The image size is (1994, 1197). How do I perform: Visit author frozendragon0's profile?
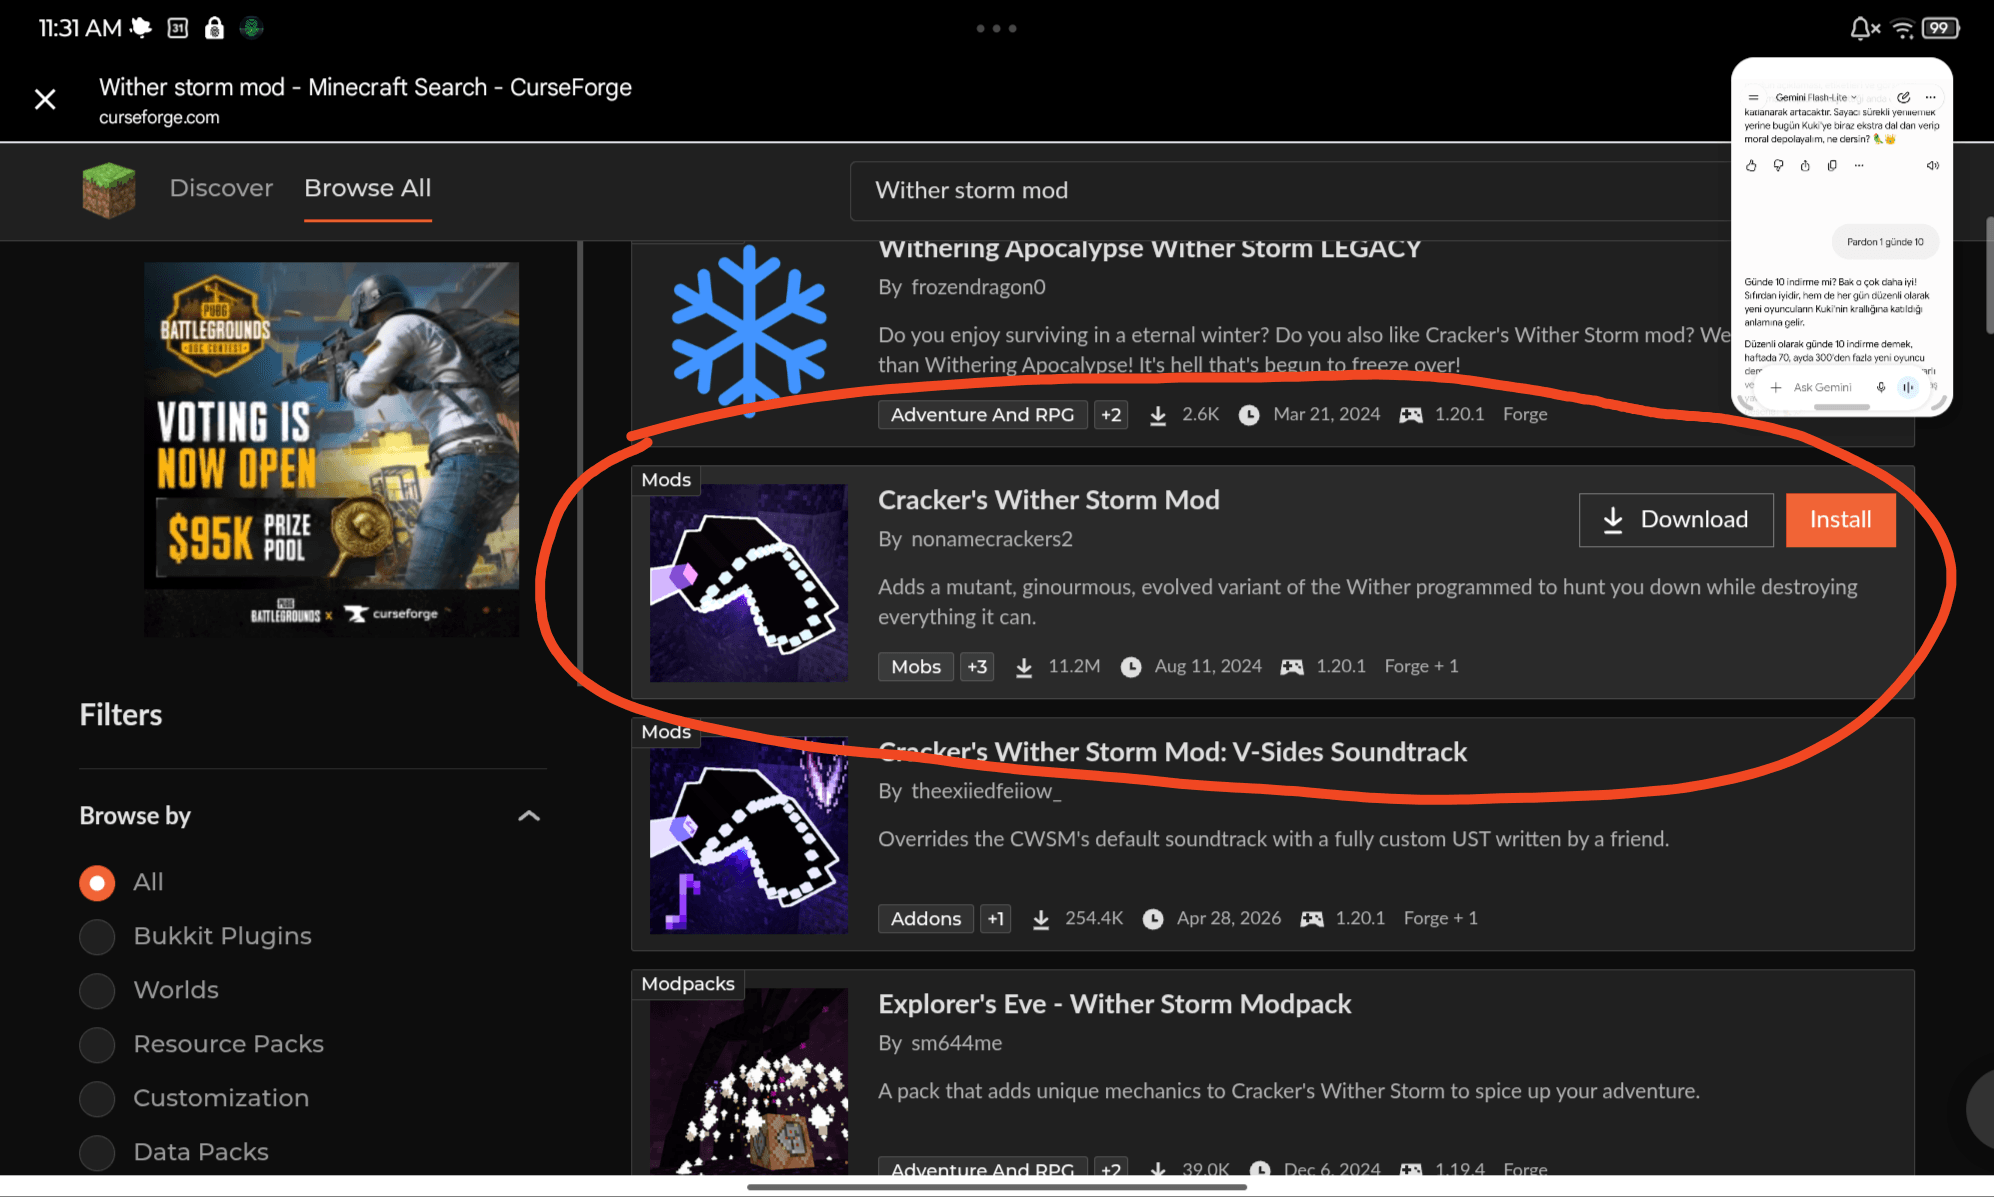[x=978, y=287]
